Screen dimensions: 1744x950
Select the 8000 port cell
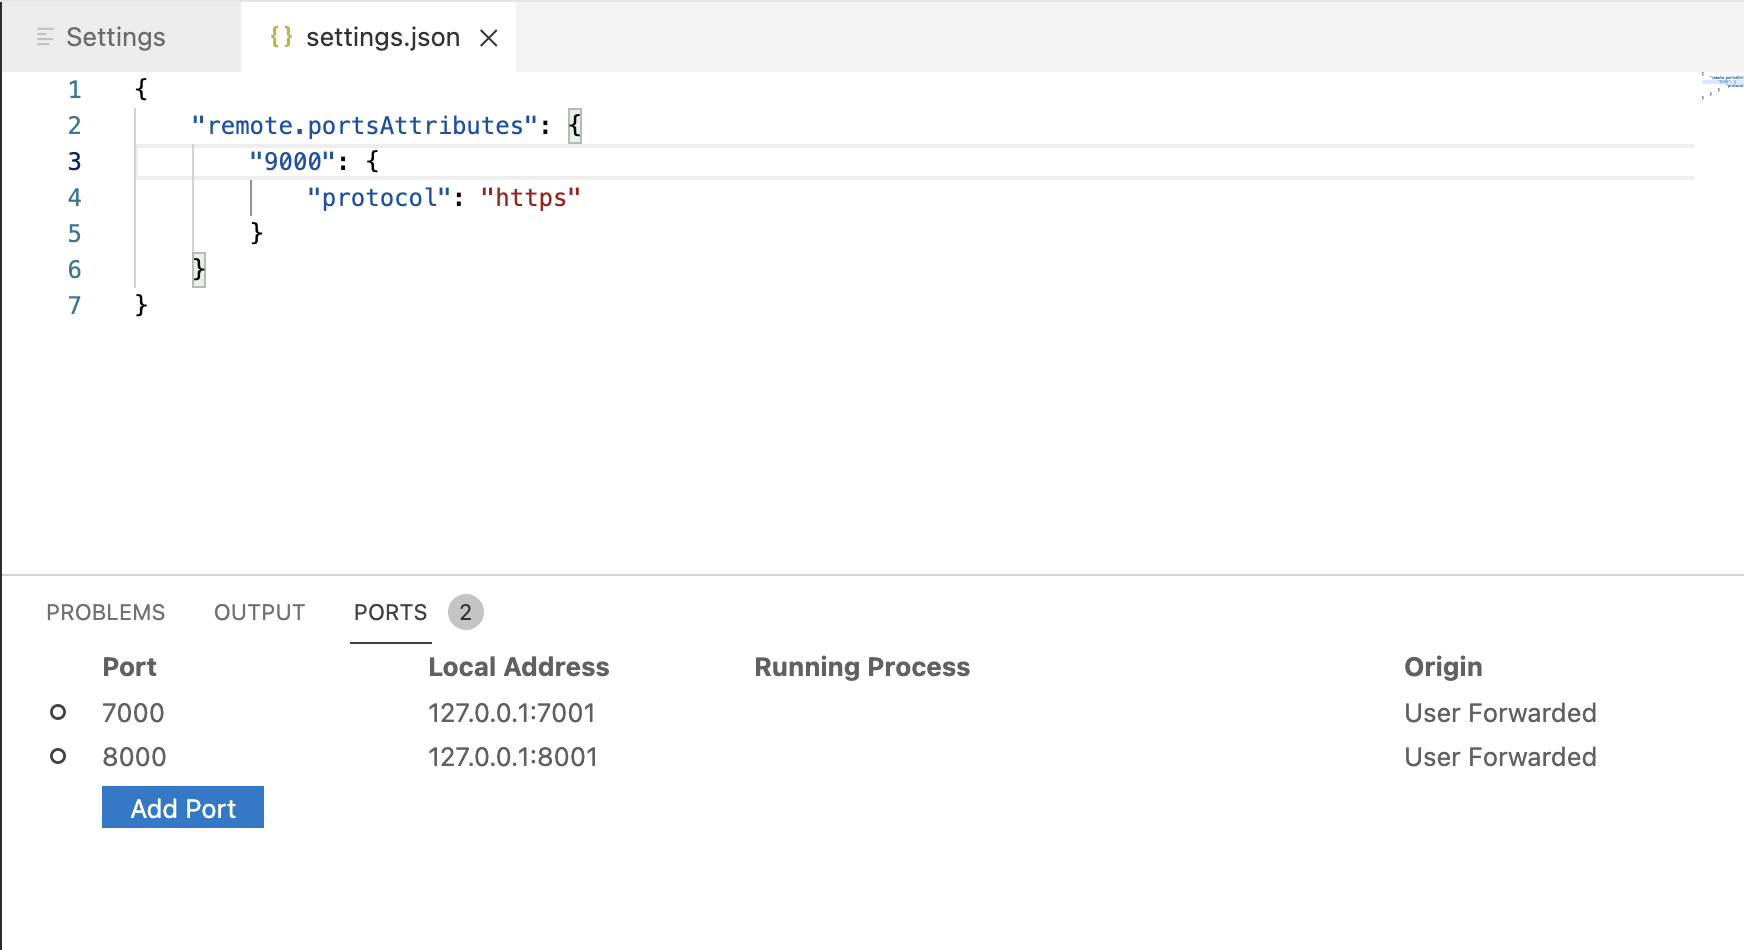134,757
